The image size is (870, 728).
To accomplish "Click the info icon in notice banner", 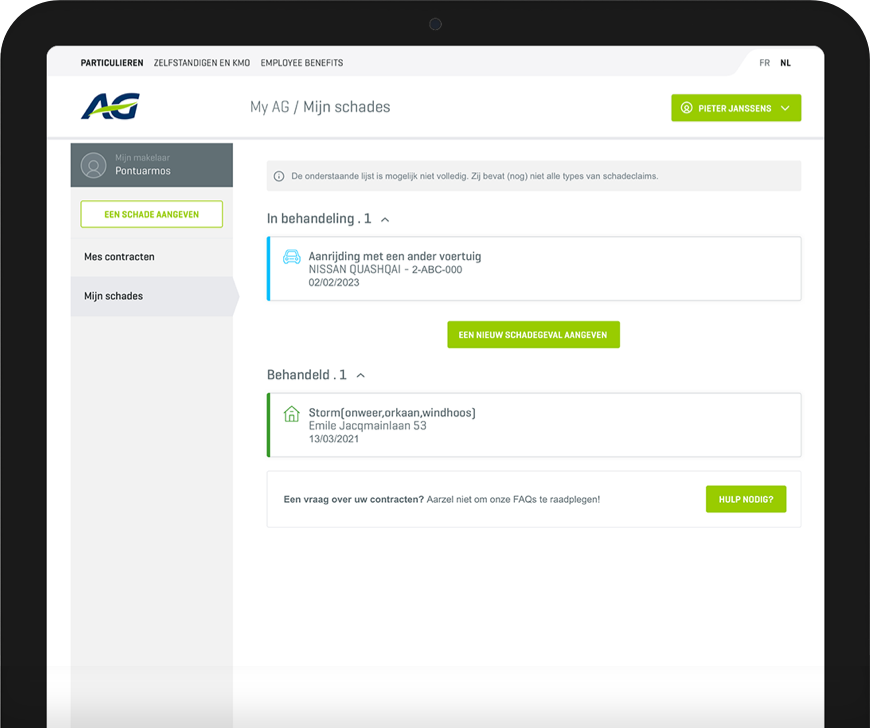I will click(279, 176).
